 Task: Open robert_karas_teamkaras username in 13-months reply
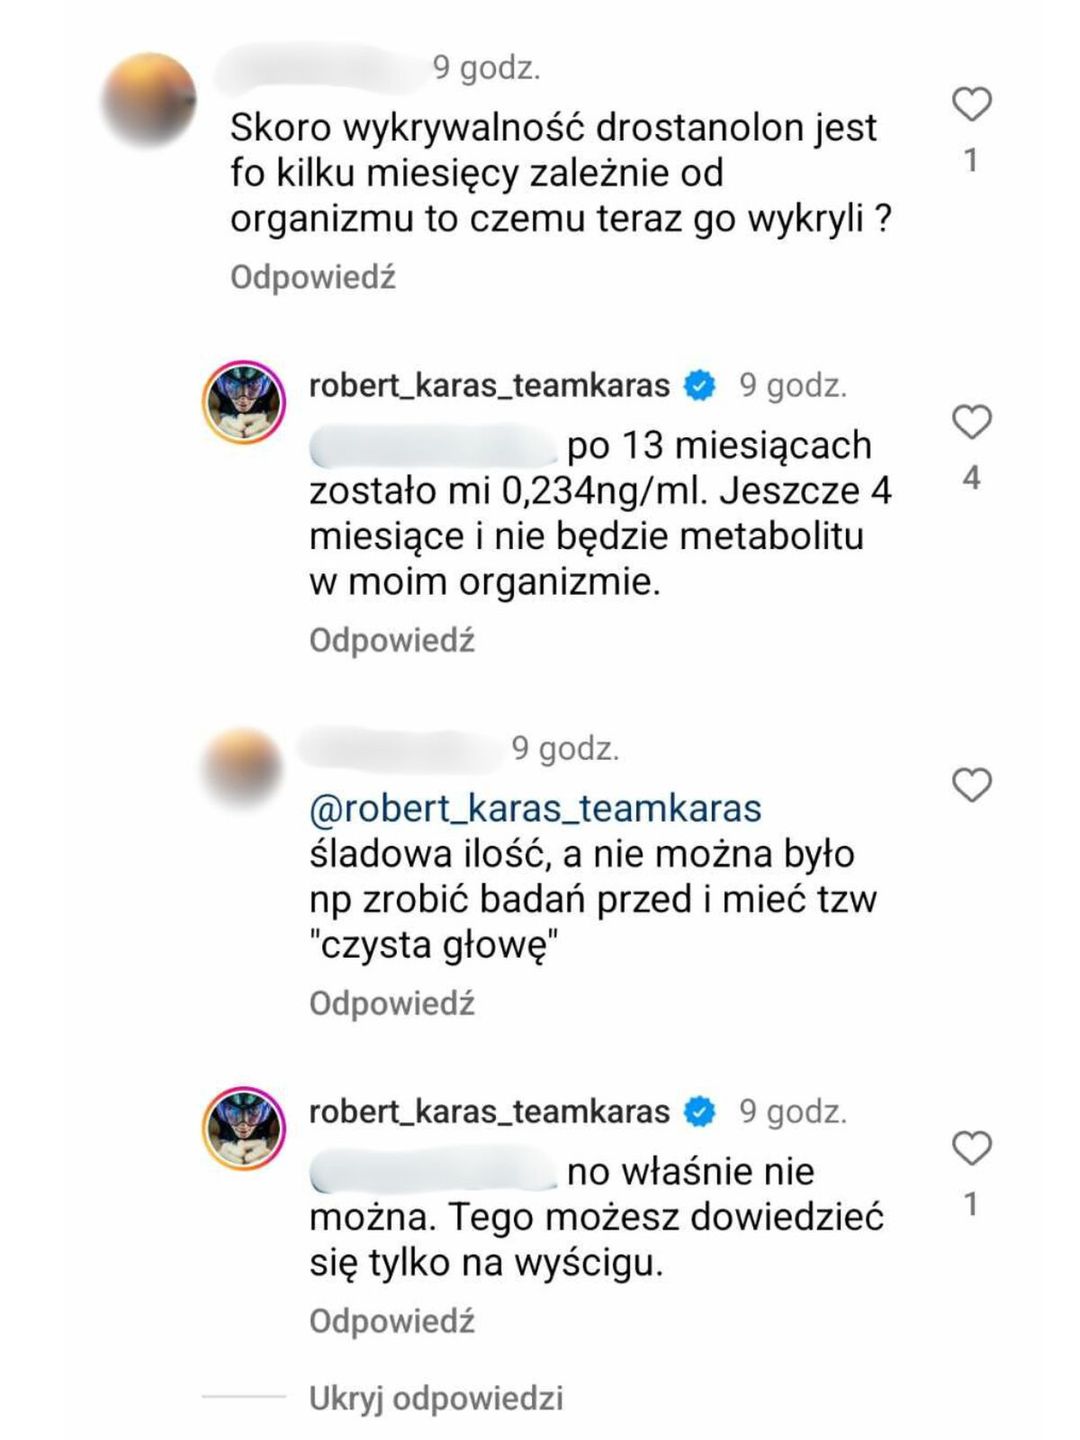pyautogui.click(x=489, y=386)
